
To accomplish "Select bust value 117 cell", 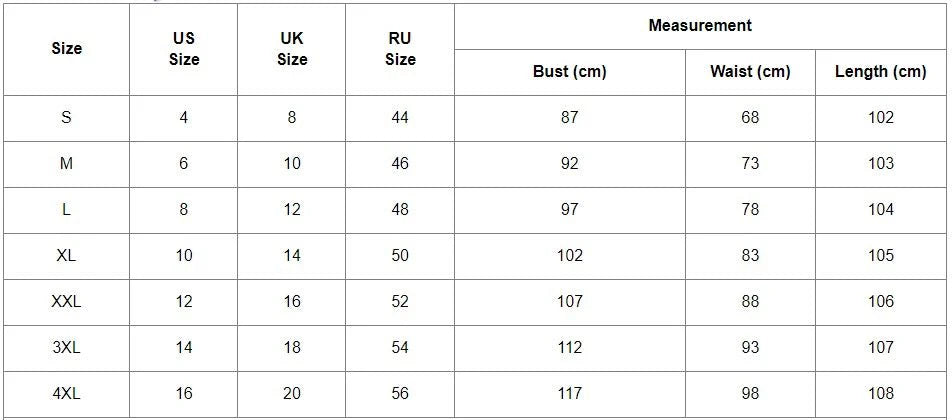I will click(570, 394).
